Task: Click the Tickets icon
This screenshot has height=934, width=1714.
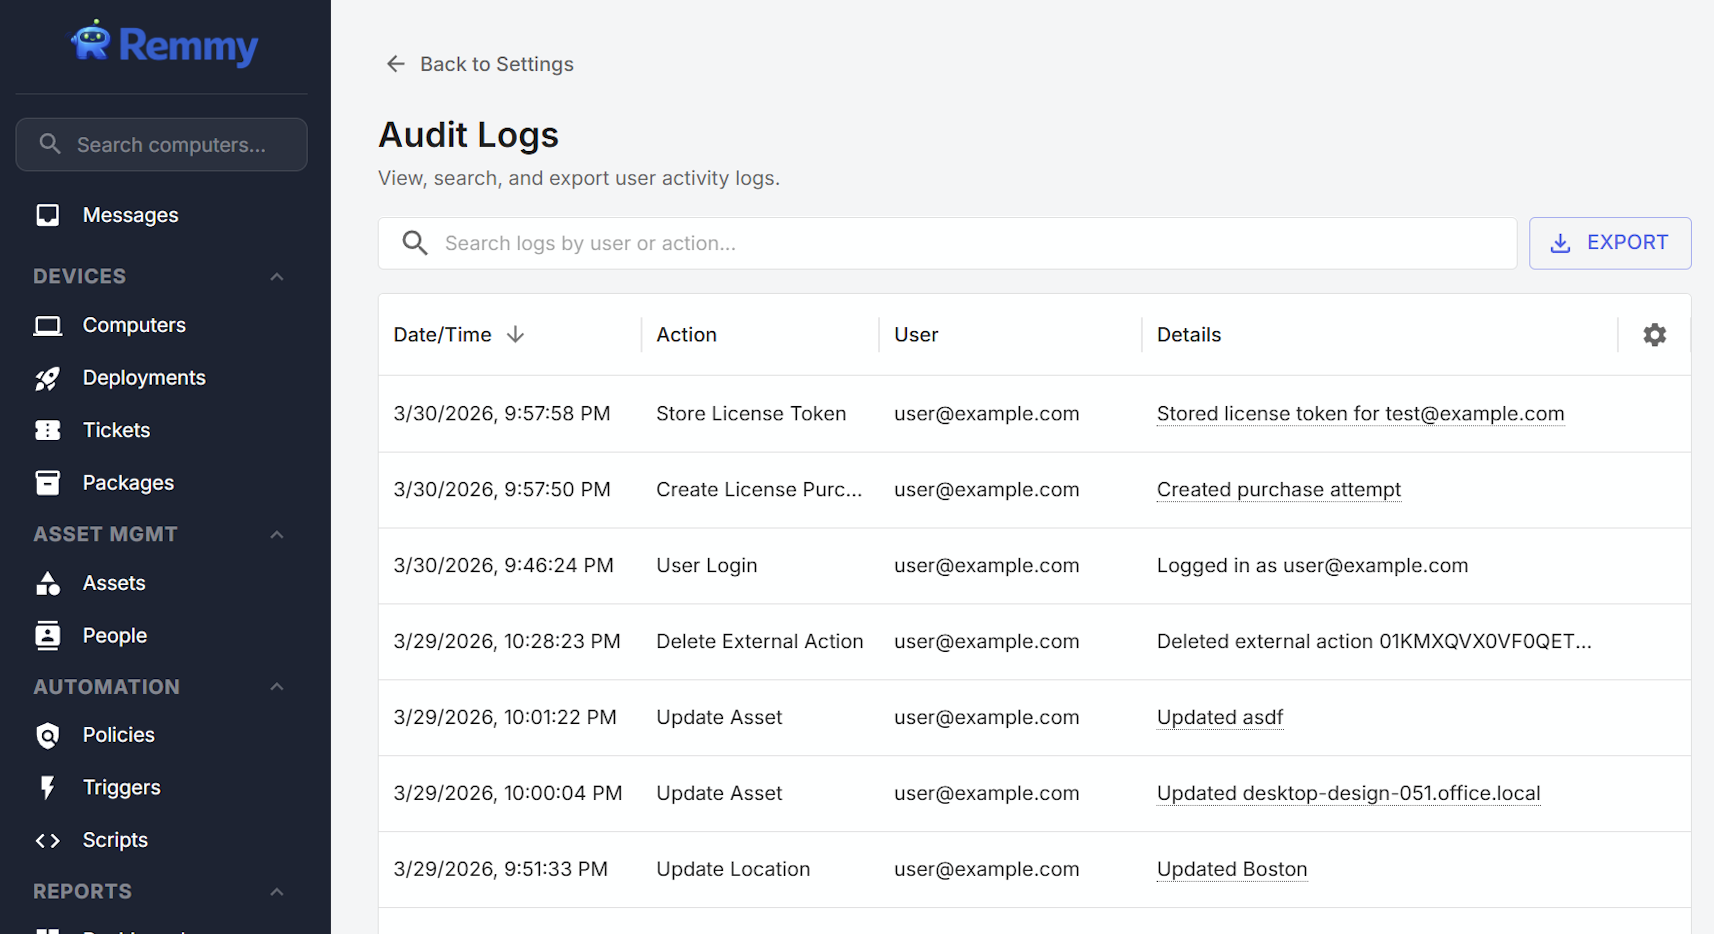Action: point(47,430)
